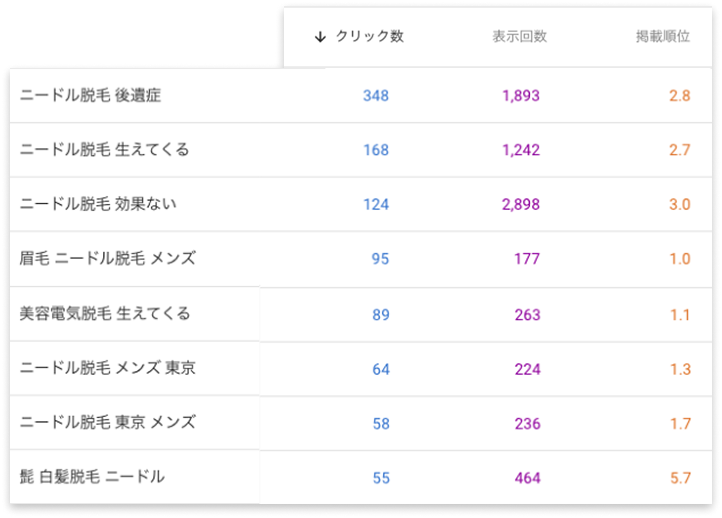This screenshot has width=722, height=518.
Task: Open query ニードル脱毛 後遺症
Action: click(x=91, y=96)
